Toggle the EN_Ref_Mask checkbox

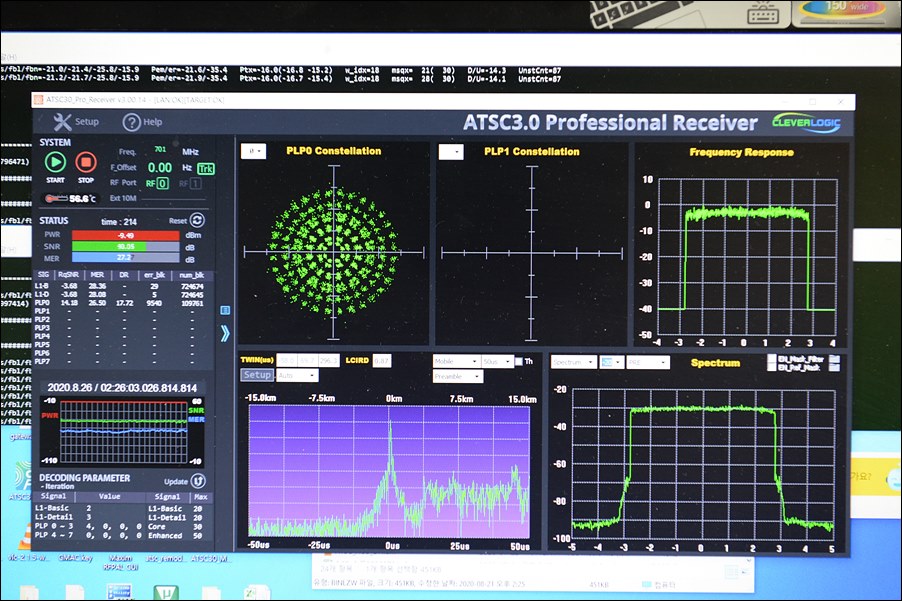click(772, 367)
